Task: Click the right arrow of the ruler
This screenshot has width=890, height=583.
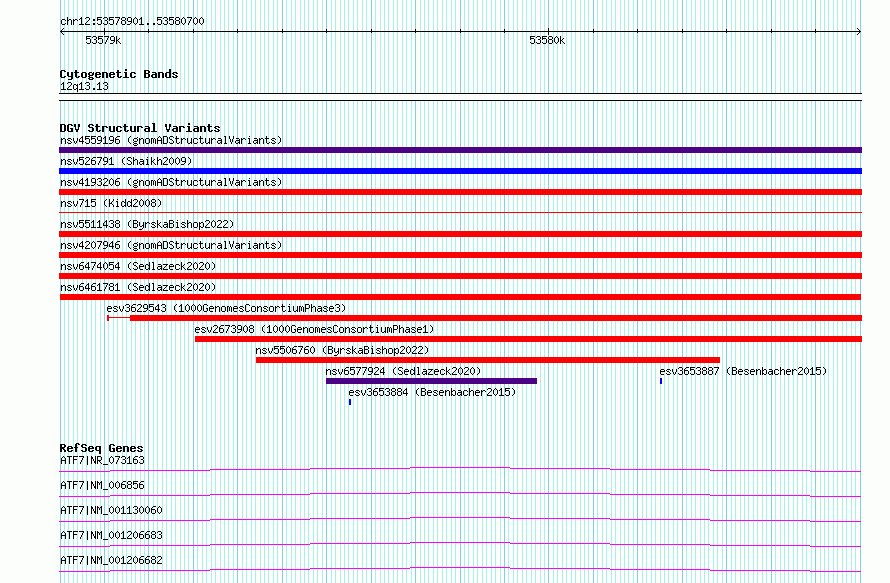Action: click(859, 32)
